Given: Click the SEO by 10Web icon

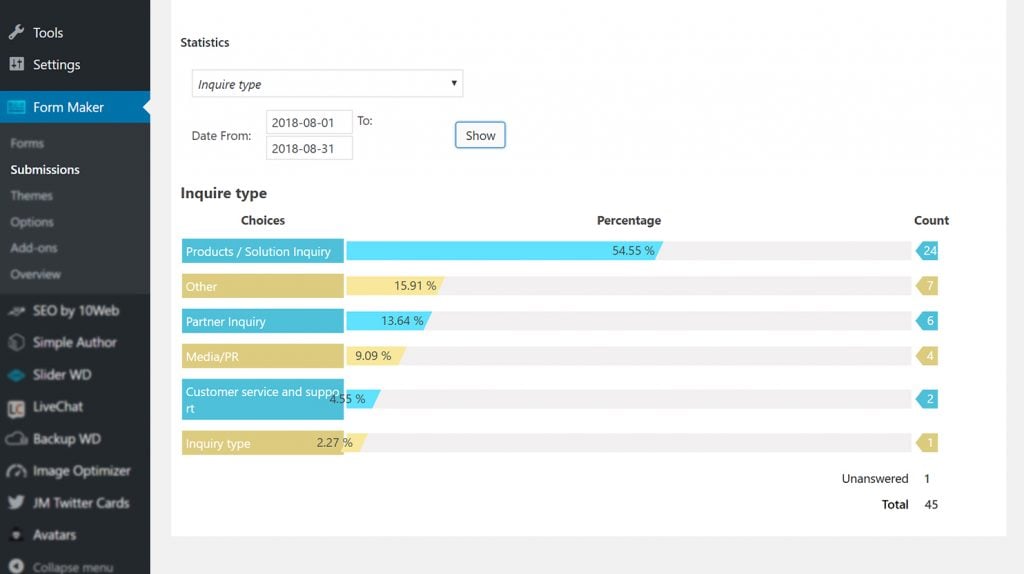Looking at the screenshot, I should [x=16, y=310].
